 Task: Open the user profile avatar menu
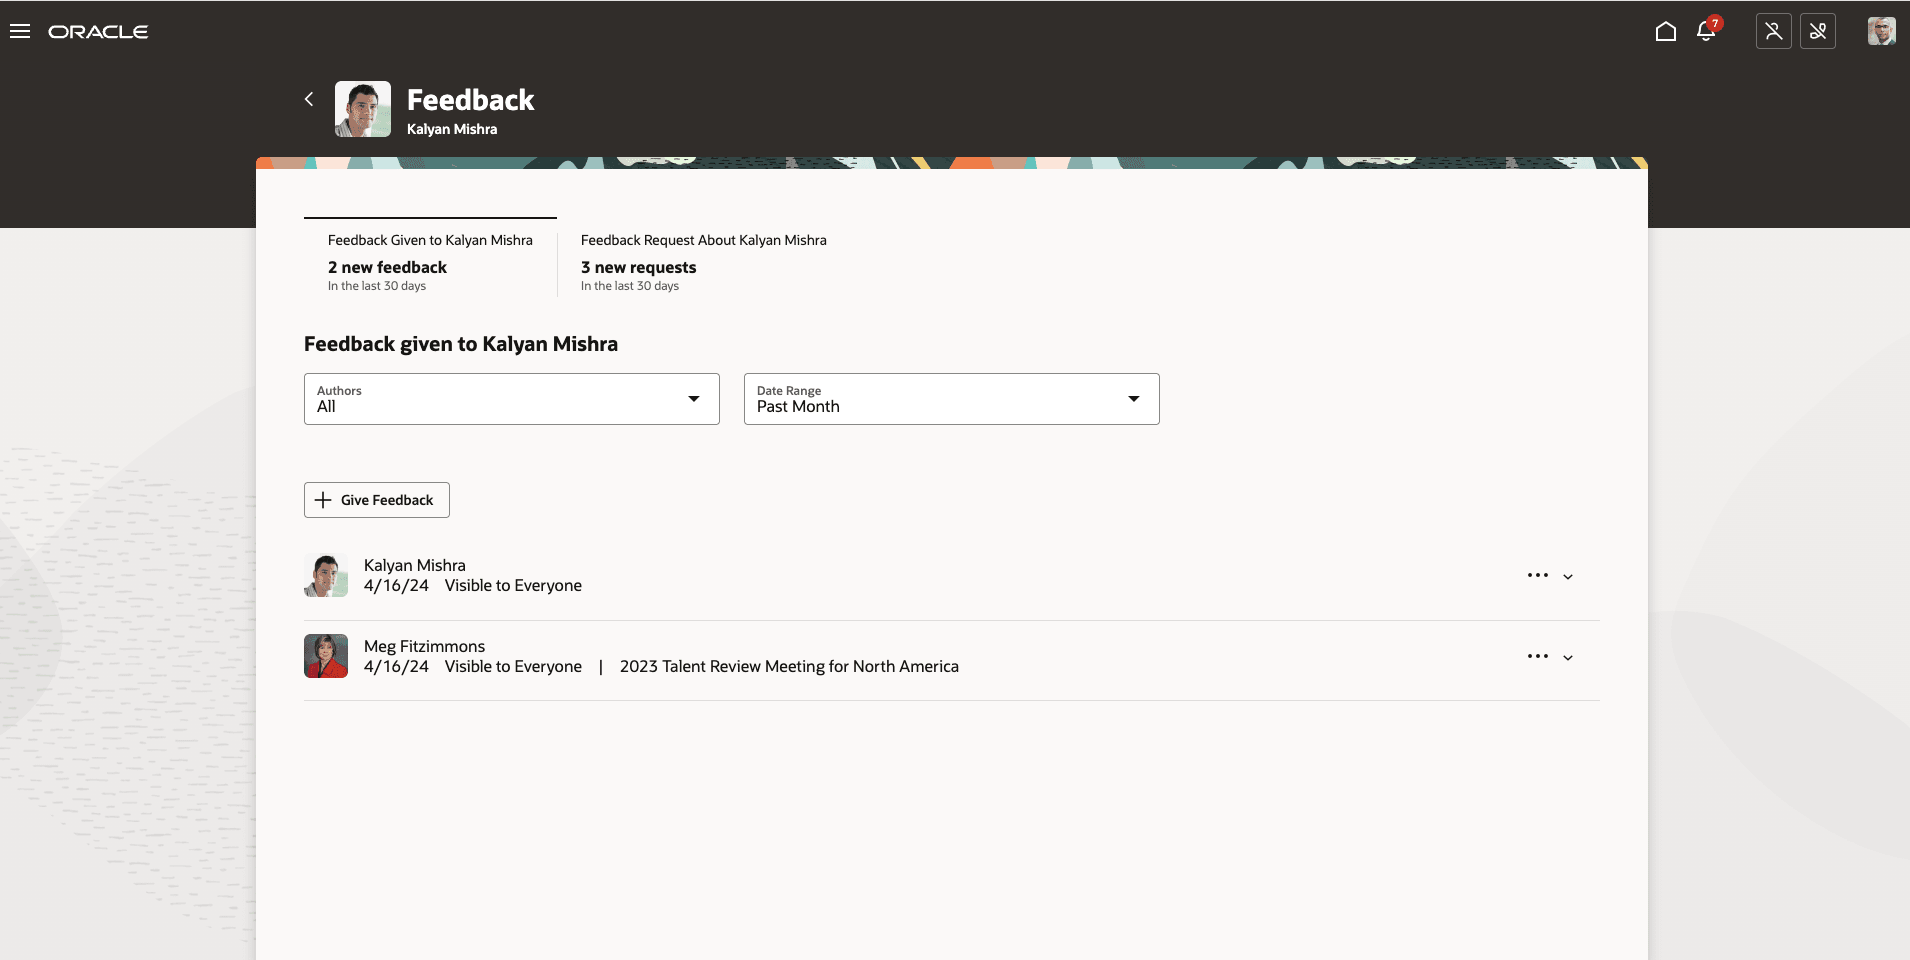pos(1882,31)
